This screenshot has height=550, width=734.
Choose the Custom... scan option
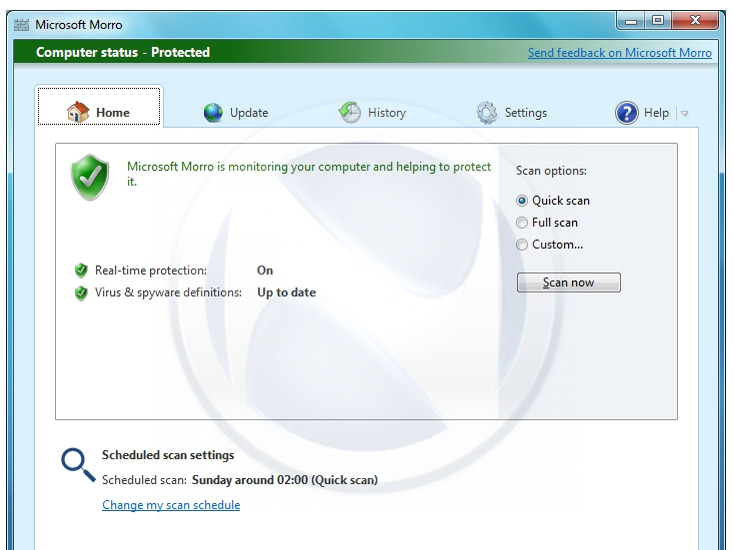550,245
